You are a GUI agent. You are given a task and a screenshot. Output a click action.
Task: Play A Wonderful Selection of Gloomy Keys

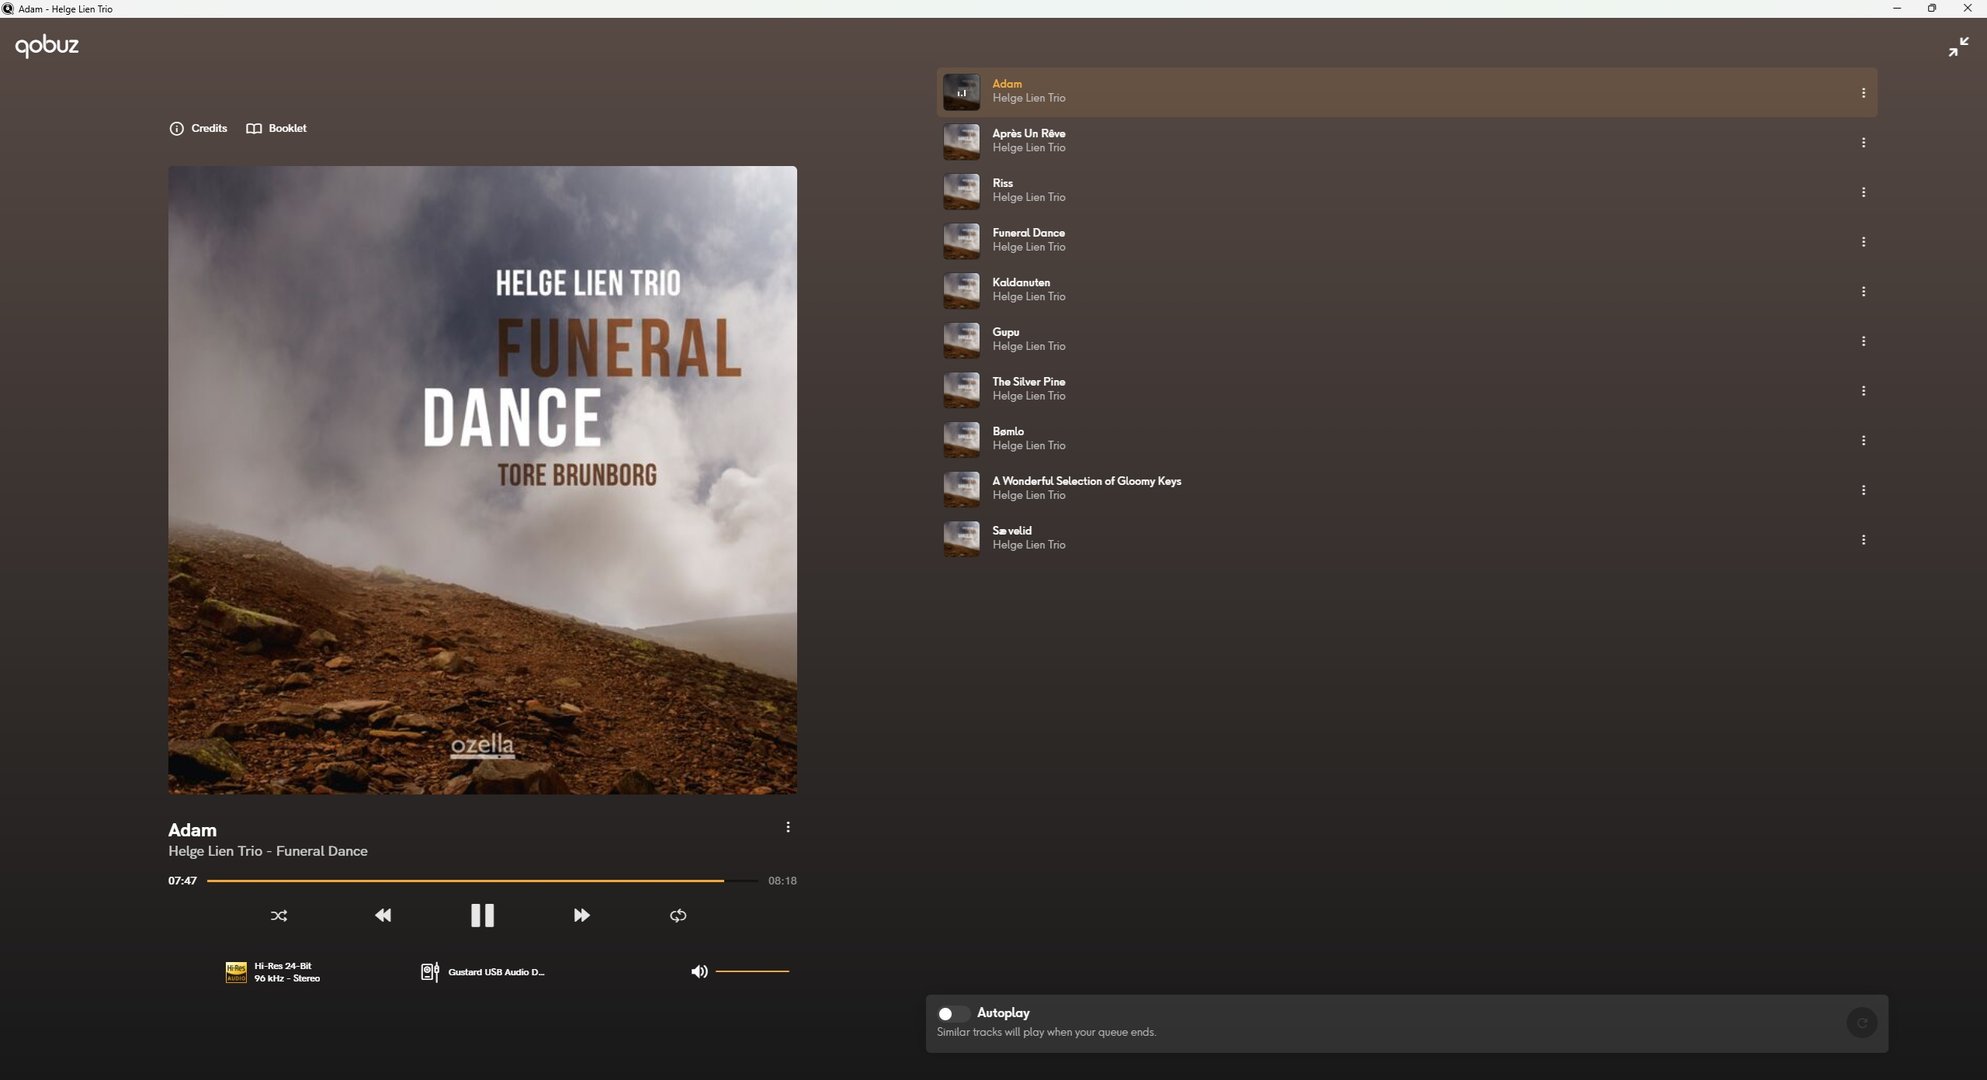[x=1086, y=481]
